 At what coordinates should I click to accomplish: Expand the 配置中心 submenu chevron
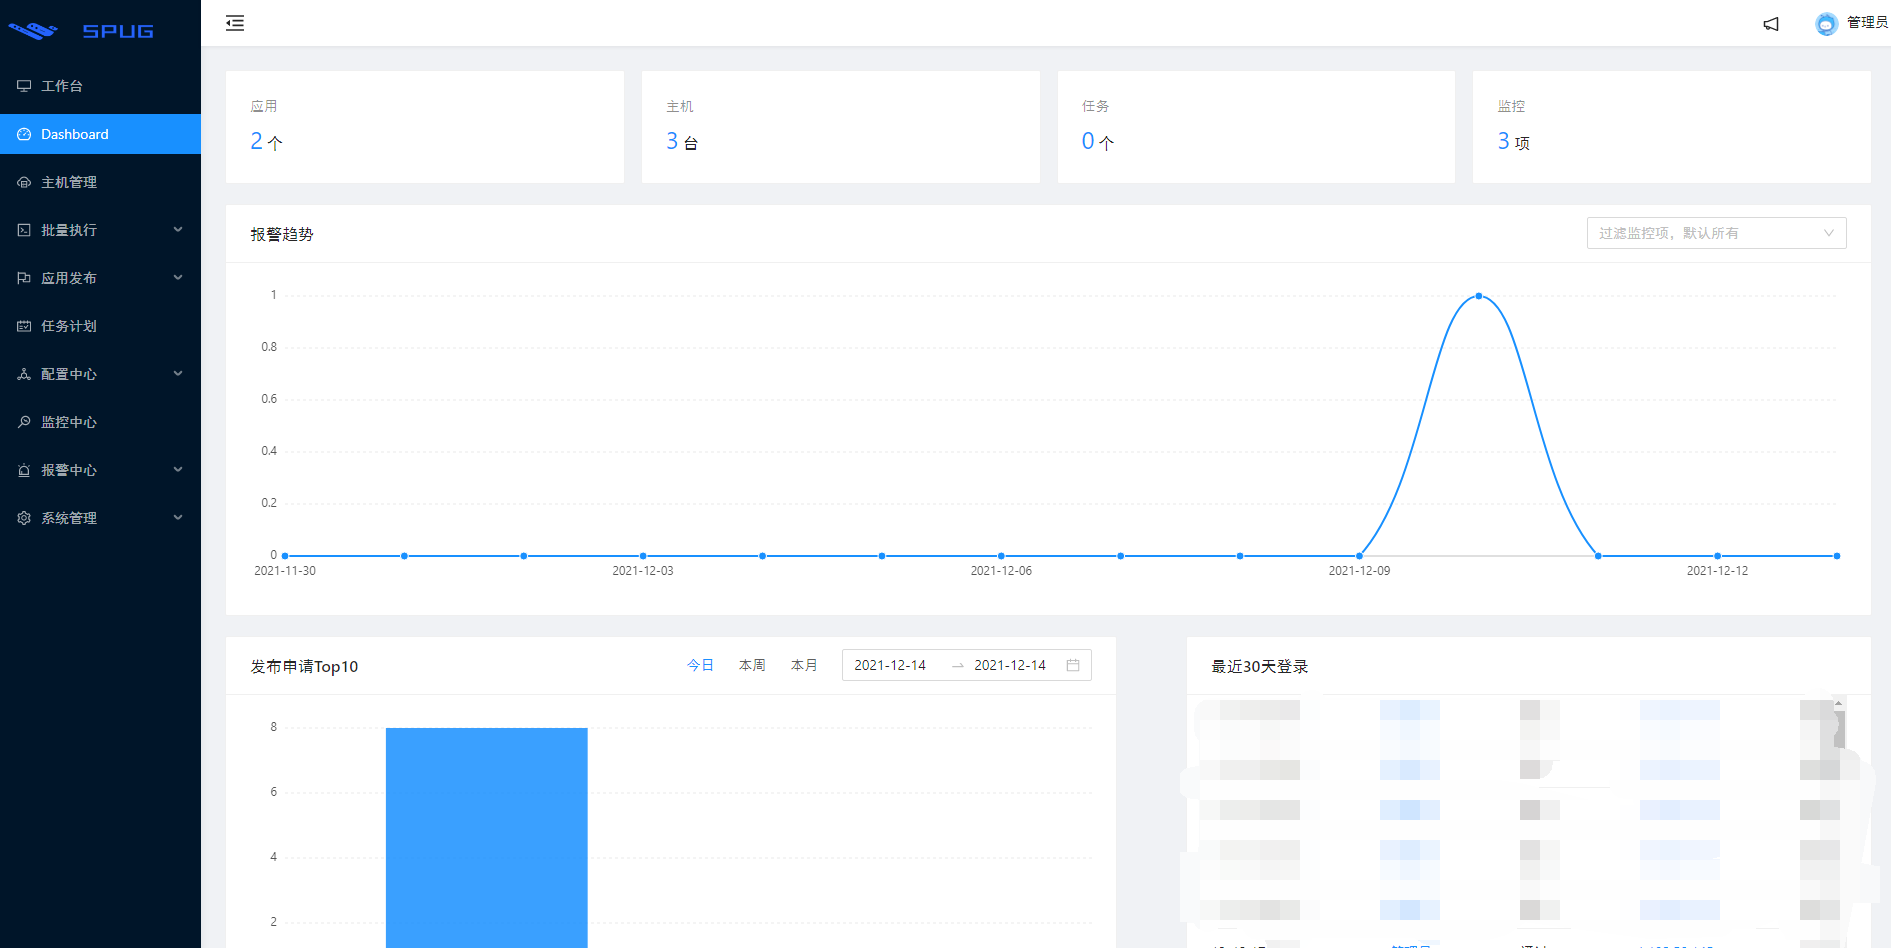178,374
